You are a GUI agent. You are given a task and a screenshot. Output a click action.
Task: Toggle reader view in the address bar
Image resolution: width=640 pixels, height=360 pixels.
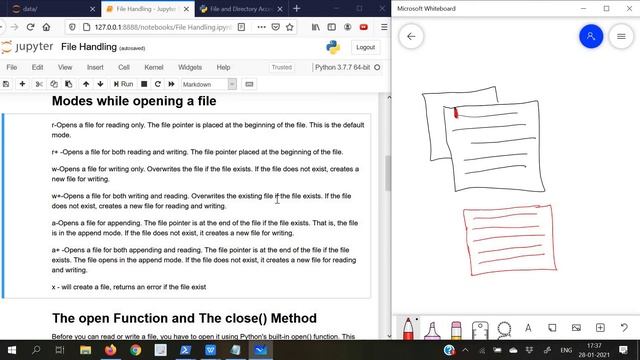[241, 27]
